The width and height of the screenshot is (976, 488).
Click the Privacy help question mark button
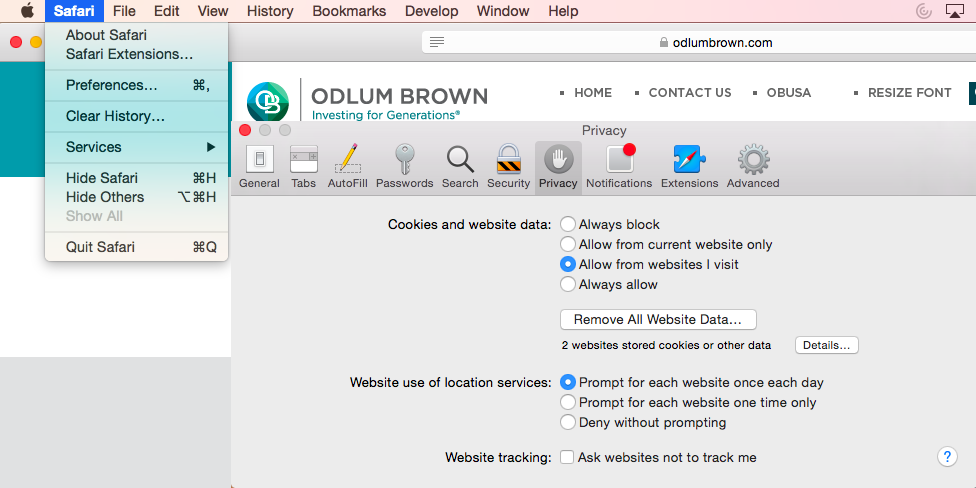point(947,456)
